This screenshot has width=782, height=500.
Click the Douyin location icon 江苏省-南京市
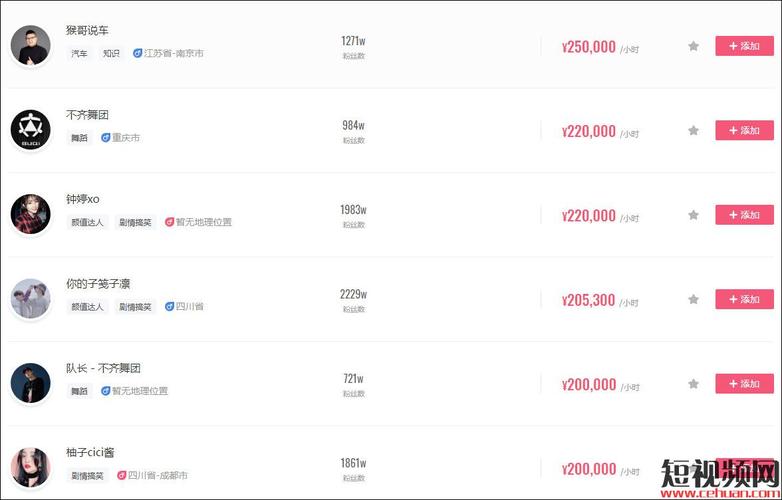point(138,53)
